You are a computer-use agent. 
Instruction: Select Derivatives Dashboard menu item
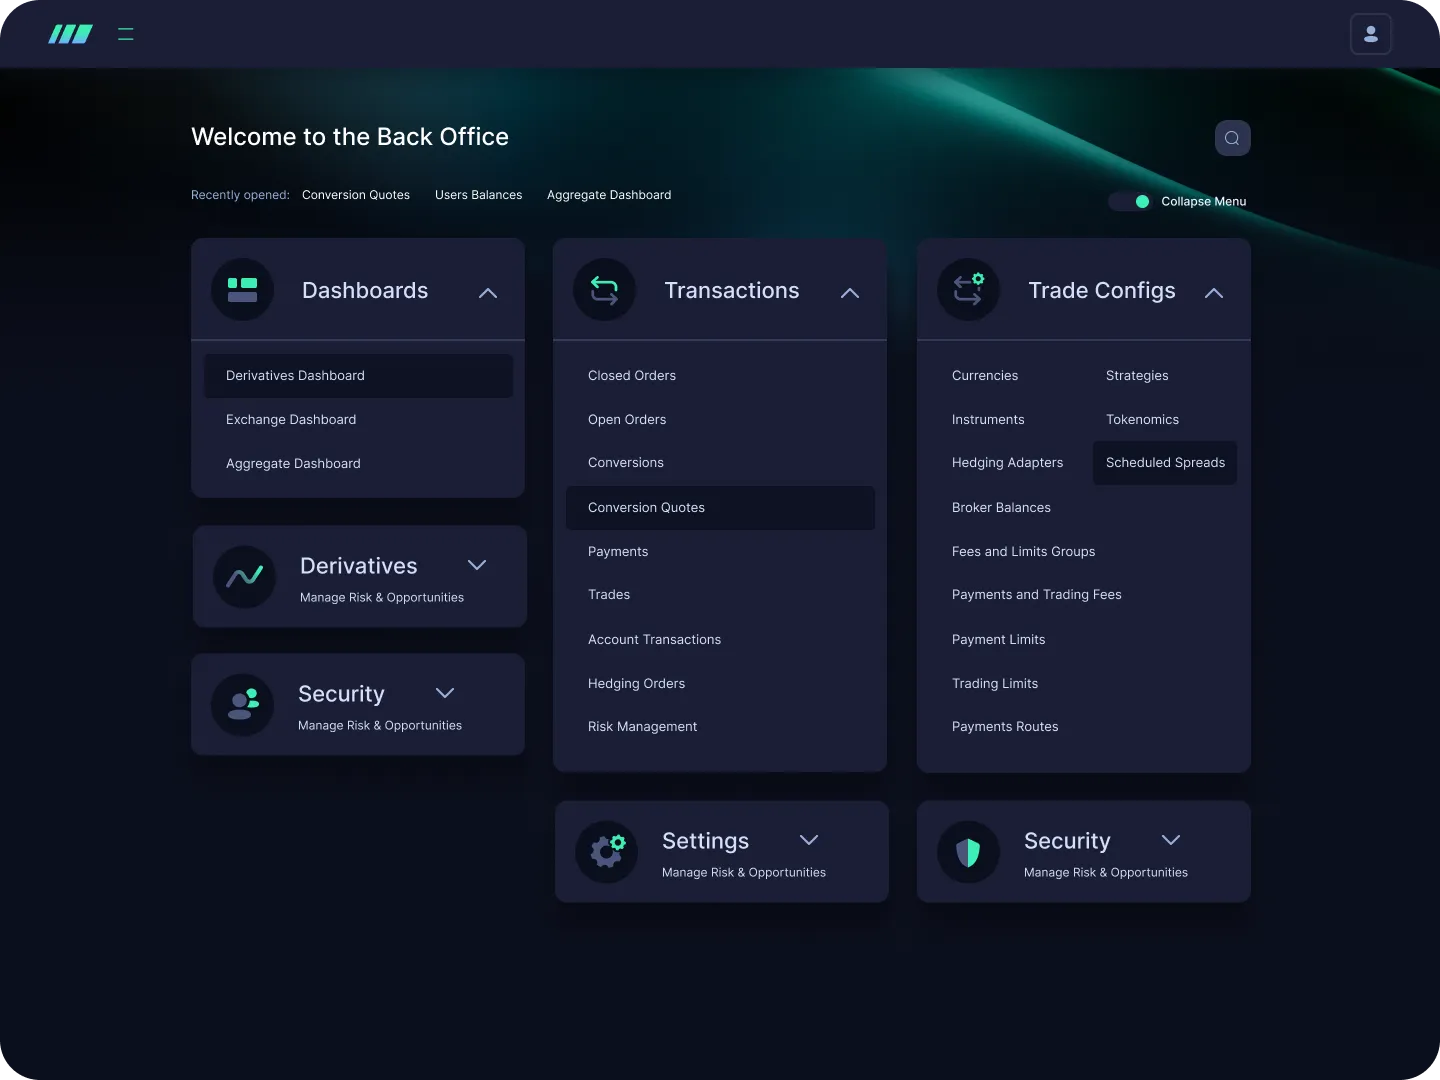click(x=358, y=376)
